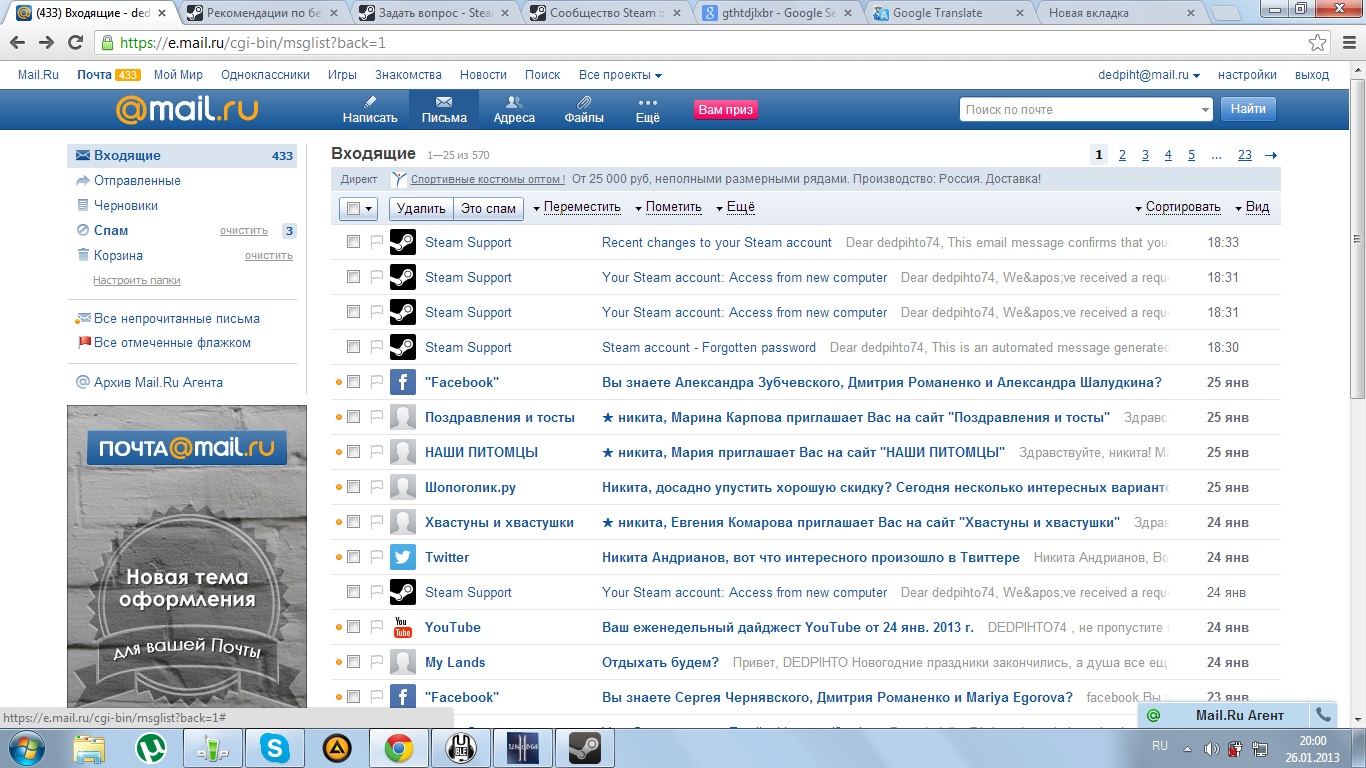
Task: Check the Хвастуны и хвастушки email checkbox
Action: [353, 522]
